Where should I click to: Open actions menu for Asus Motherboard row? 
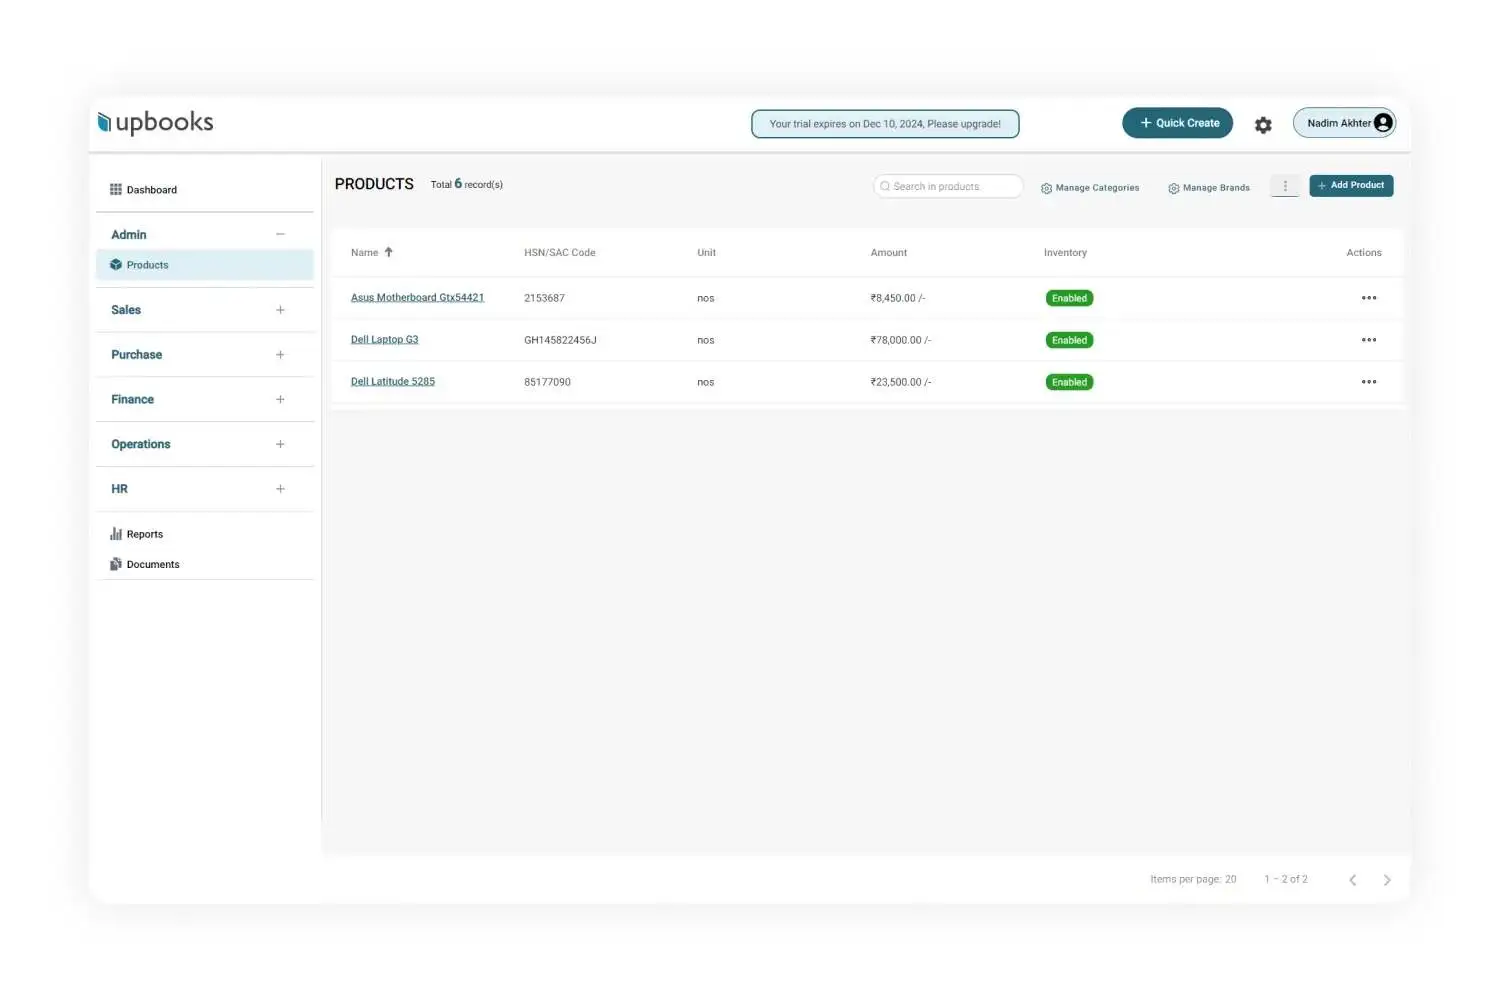(1369, 298)
